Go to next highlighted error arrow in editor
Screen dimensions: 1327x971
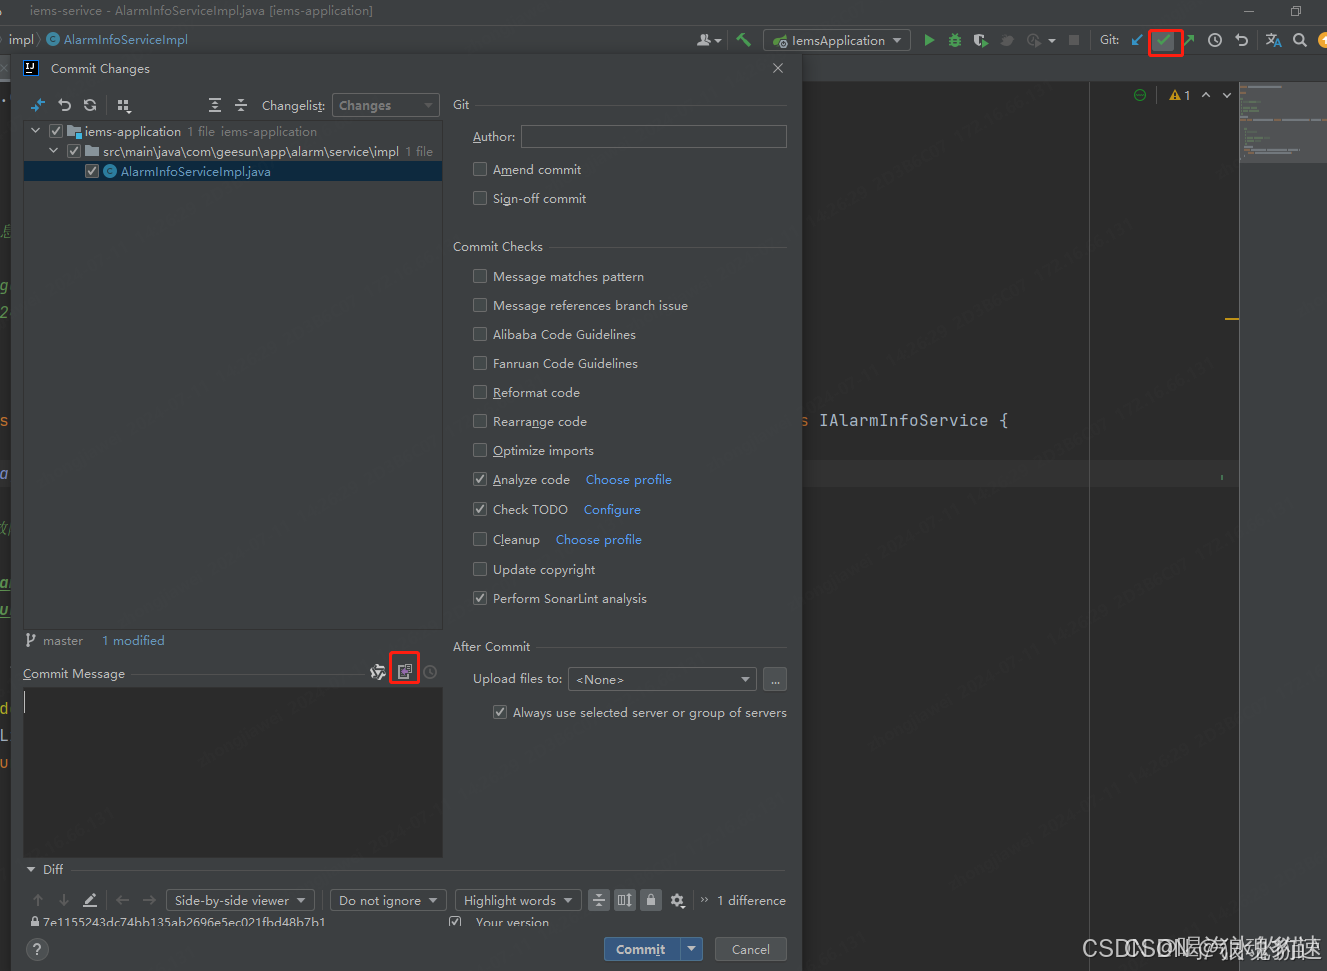pos(1227,95)
